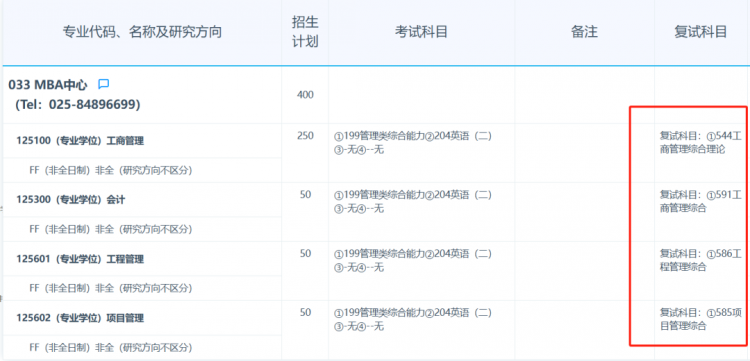The image size is (750, 361).
Task: Click the FF 非全 direction under 工程管理
Action: (x=110, y=288)
